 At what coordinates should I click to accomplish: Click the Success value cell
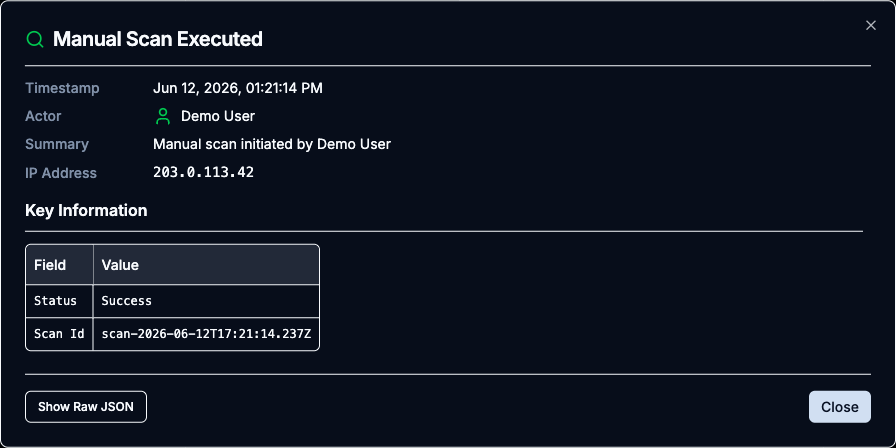tap(206, 301)
